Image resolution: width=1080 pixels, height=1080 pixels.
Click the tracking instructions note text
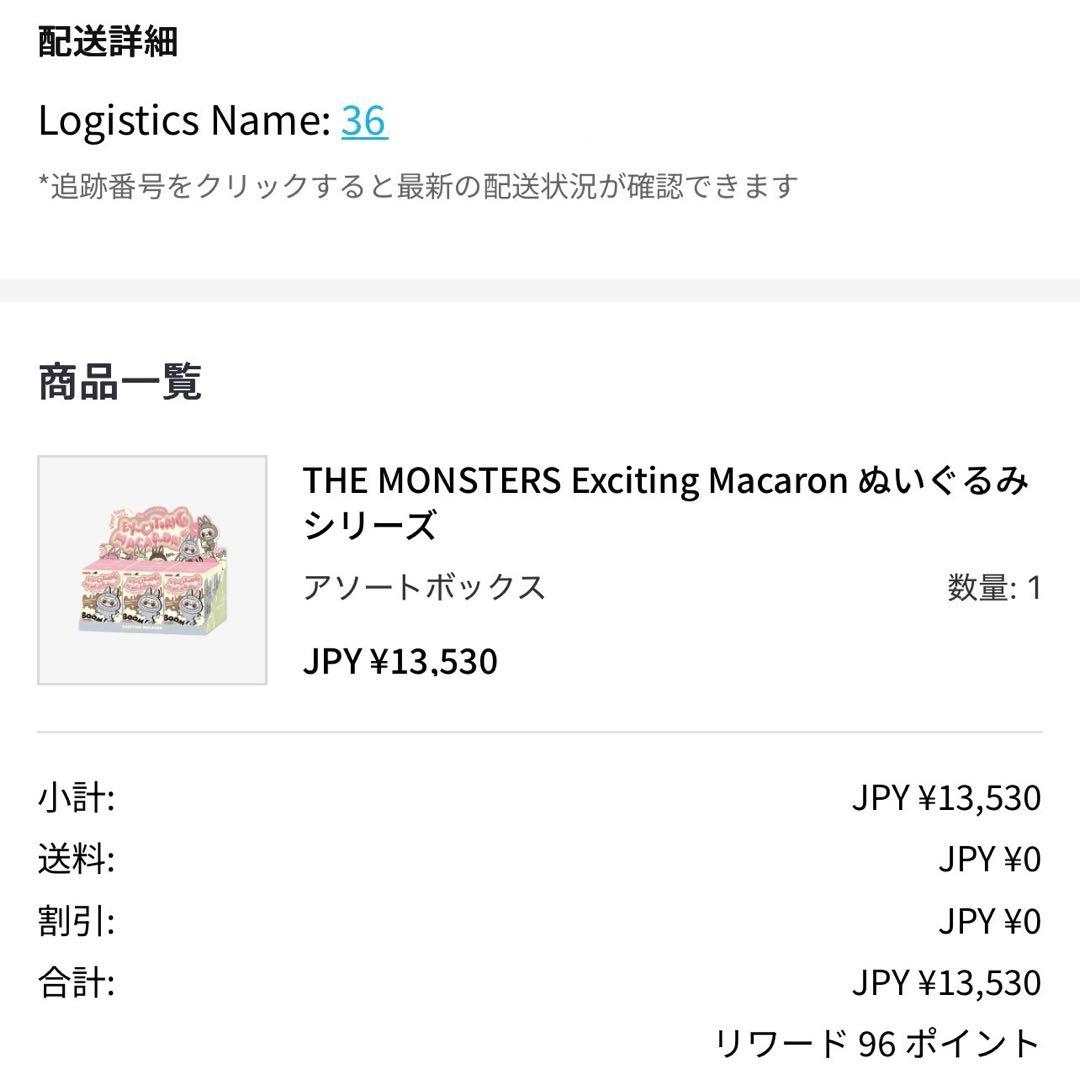click(x=418, y=184)
